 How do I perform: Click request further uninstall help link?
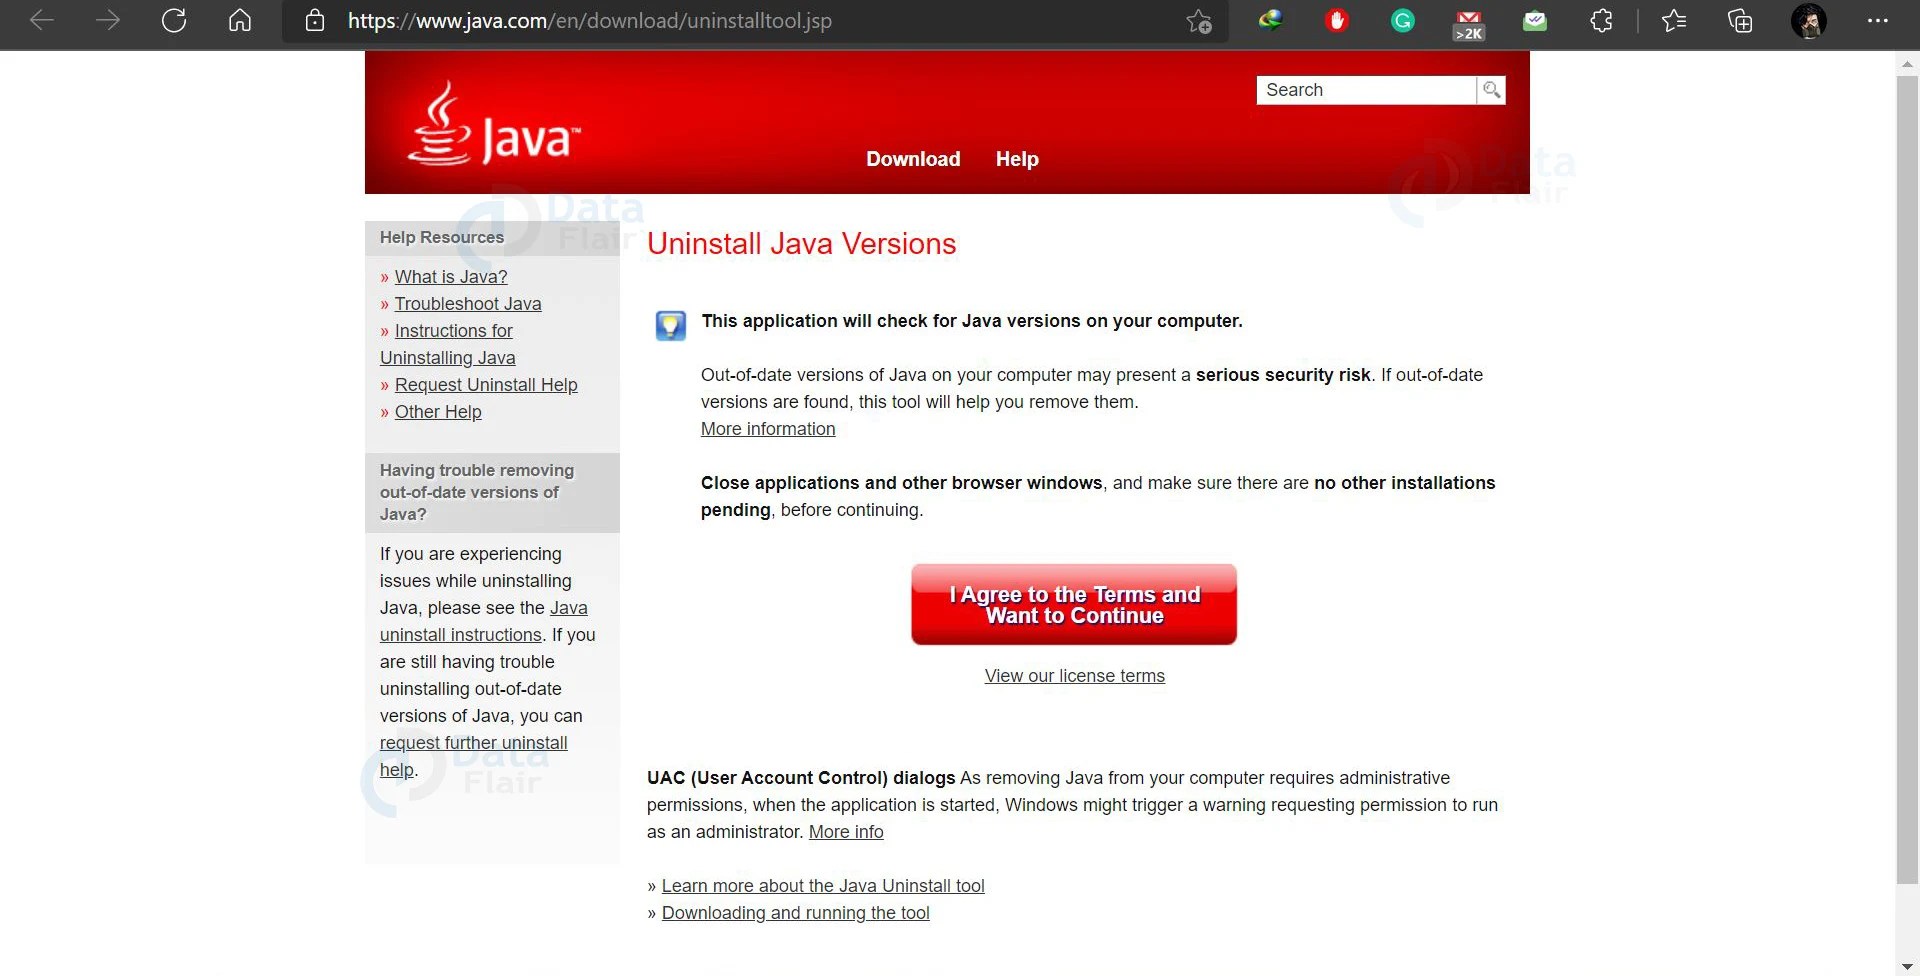coord(474,756)
